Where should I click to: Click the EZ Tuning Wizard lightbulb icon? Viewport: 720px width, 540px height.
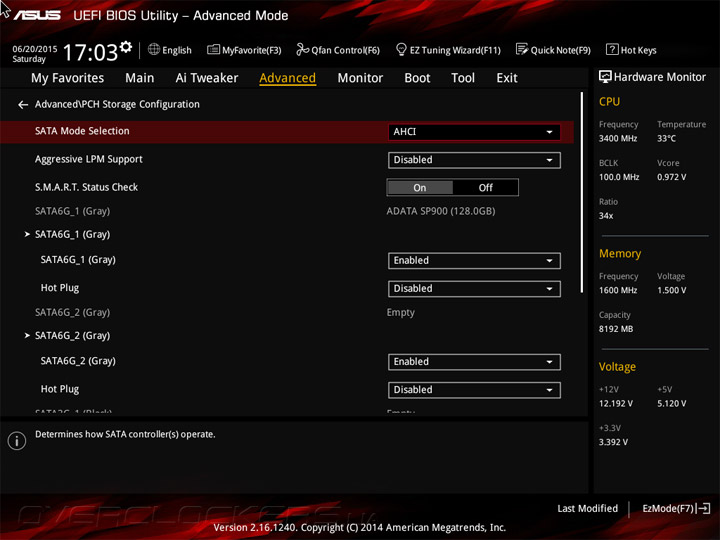401,49
